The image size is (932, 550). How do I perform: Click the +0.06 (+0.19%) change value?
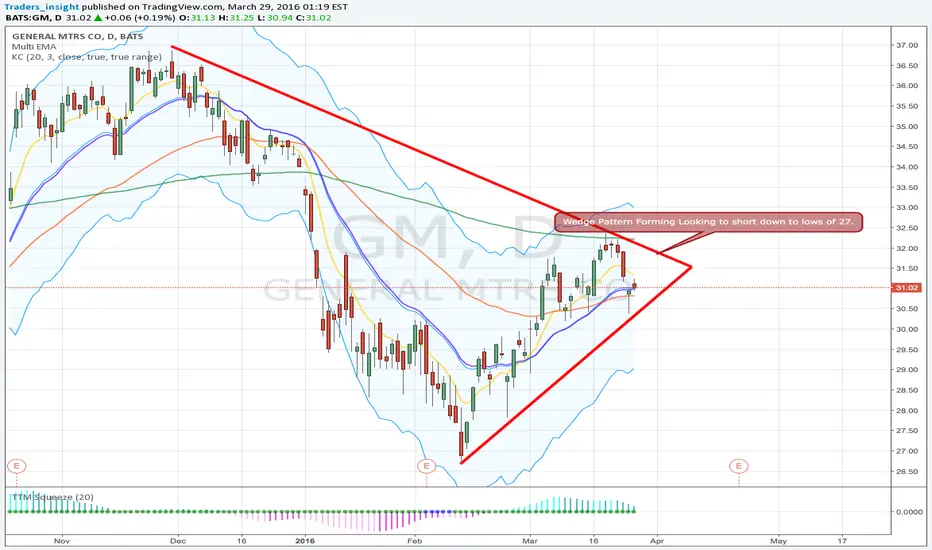point(140,18)
